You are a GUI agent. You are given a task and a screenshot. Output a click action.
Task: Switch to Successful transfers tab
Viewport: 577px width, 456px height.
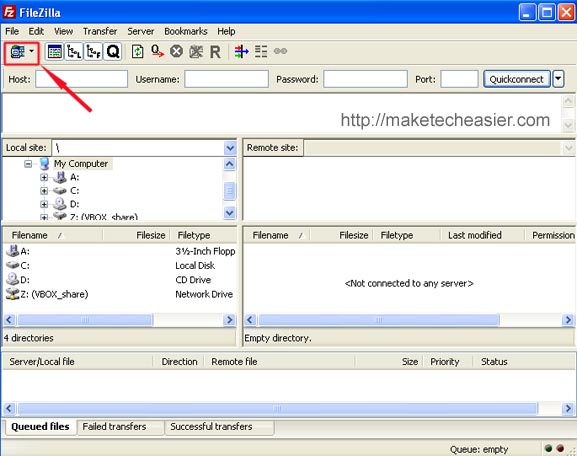(219, 427)
